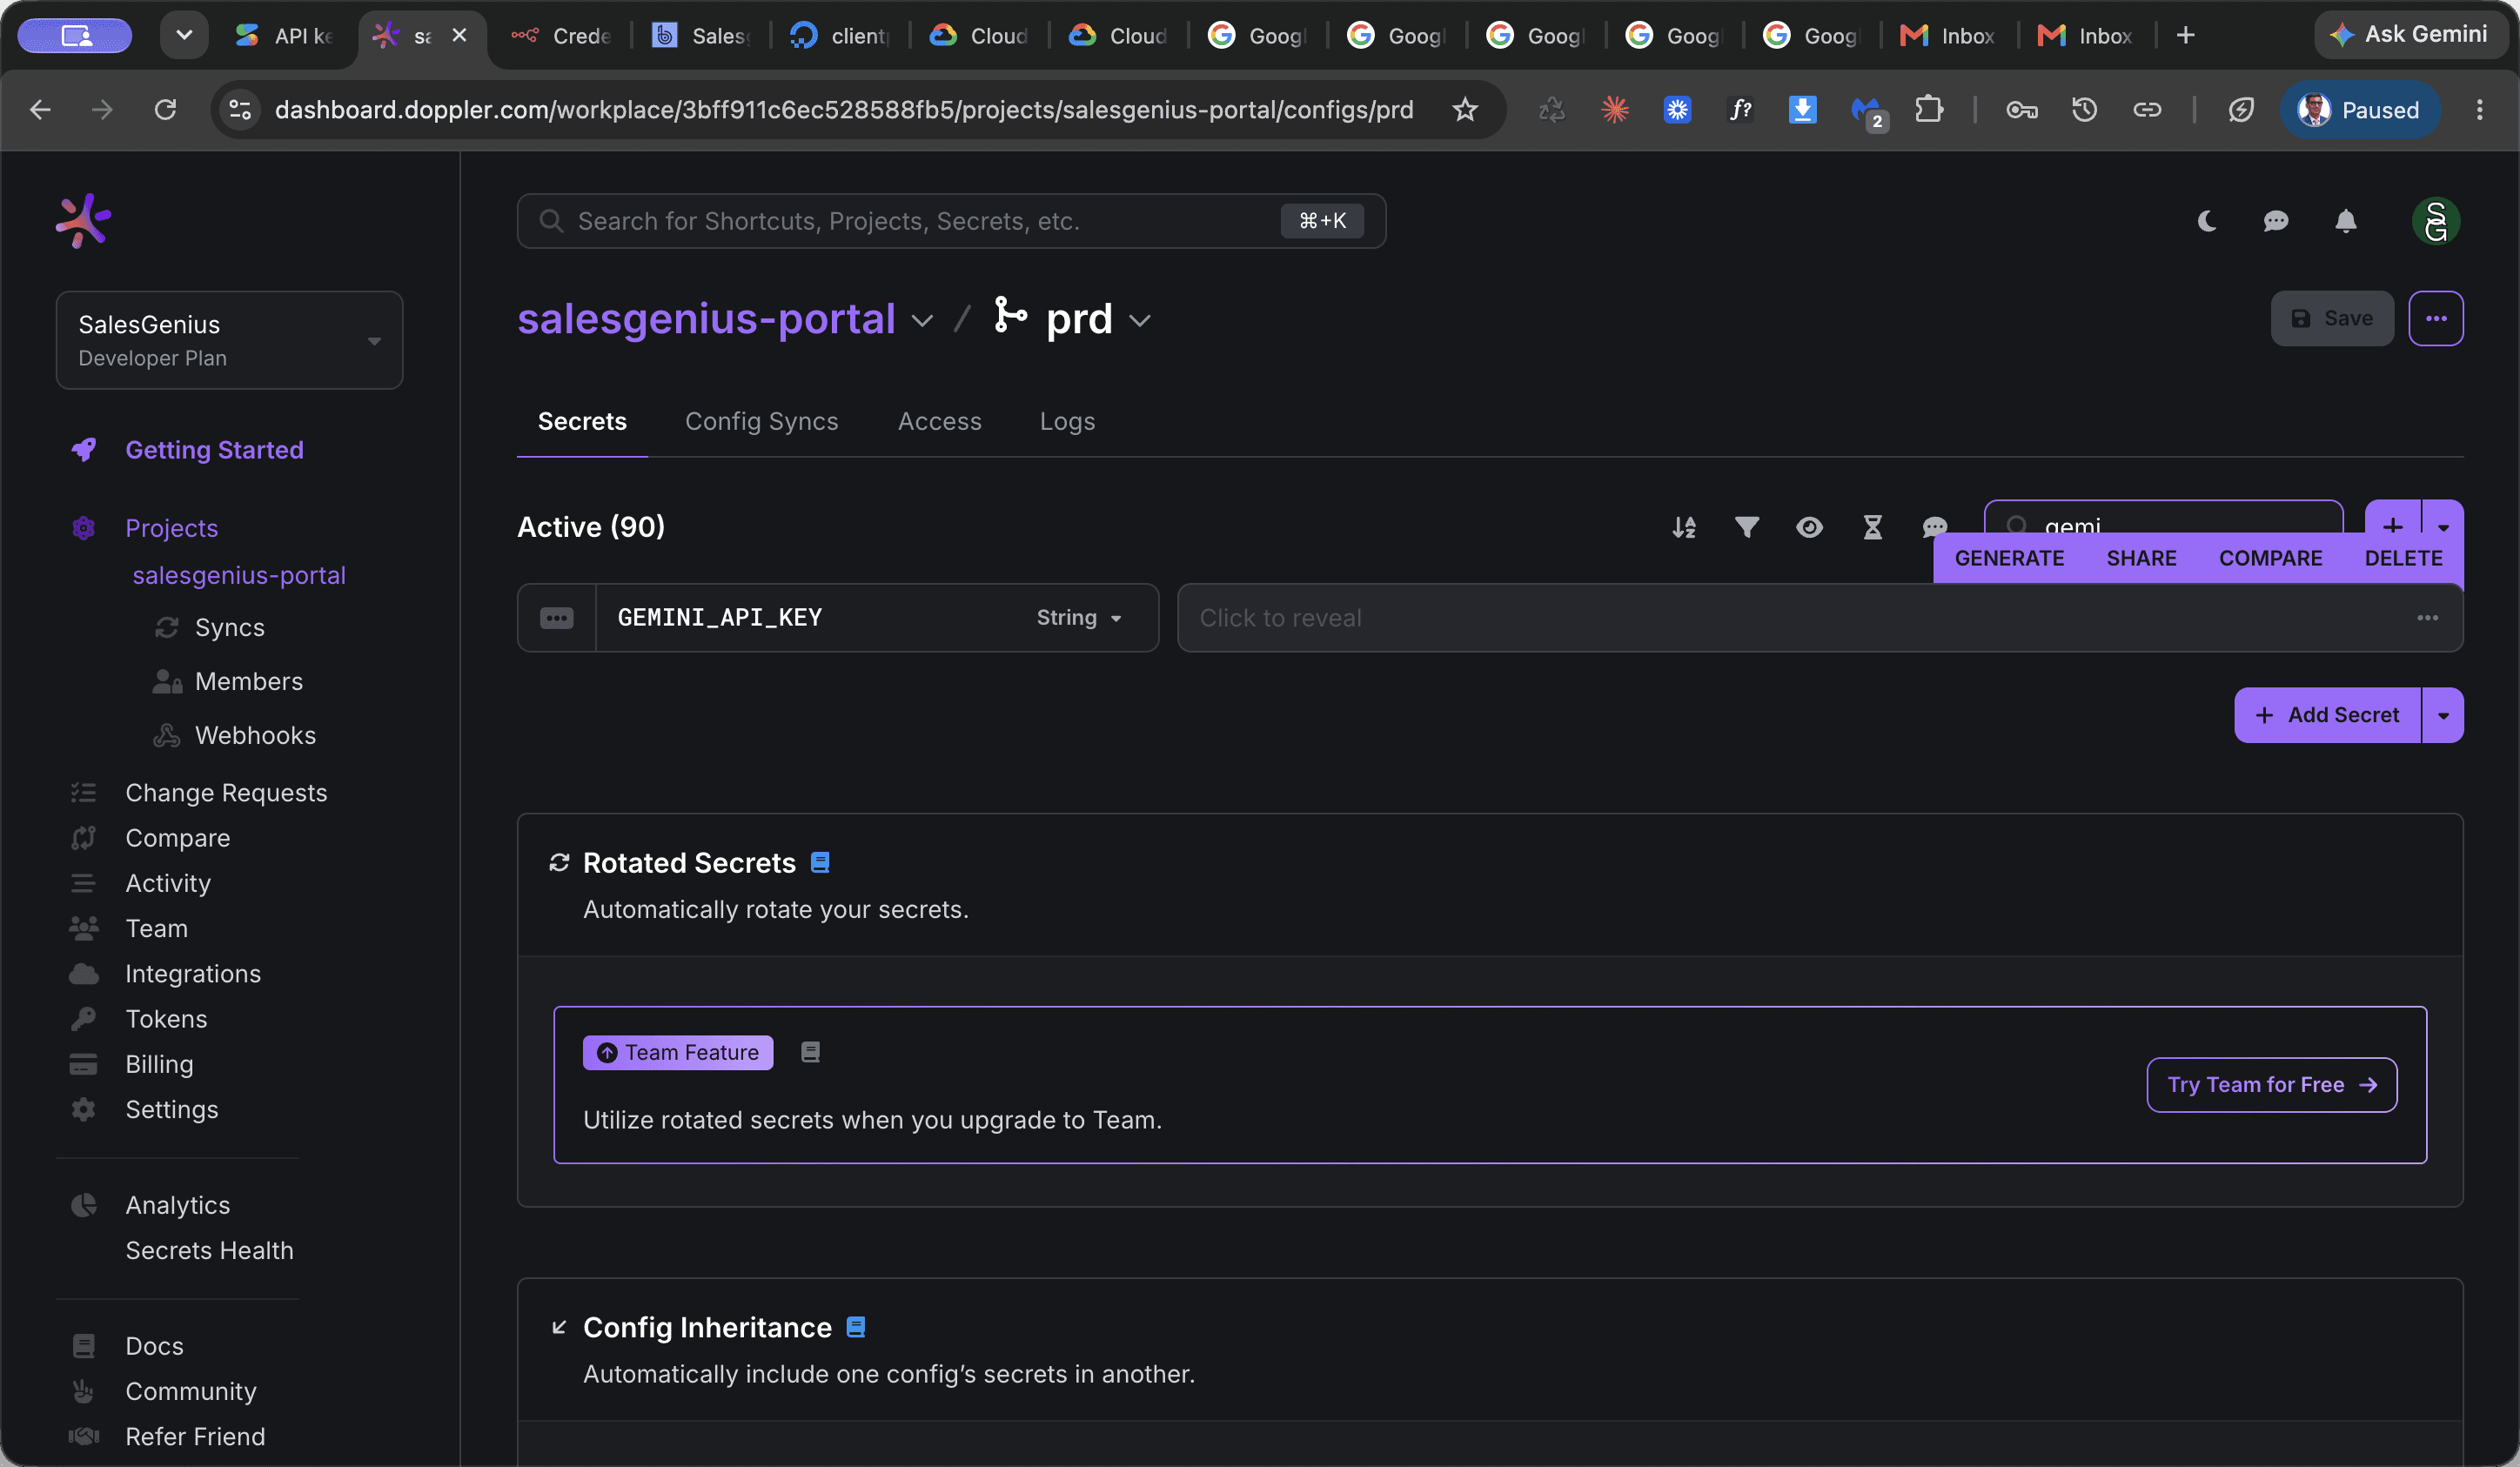Click the site information icon in the address bar

[240, 109]
